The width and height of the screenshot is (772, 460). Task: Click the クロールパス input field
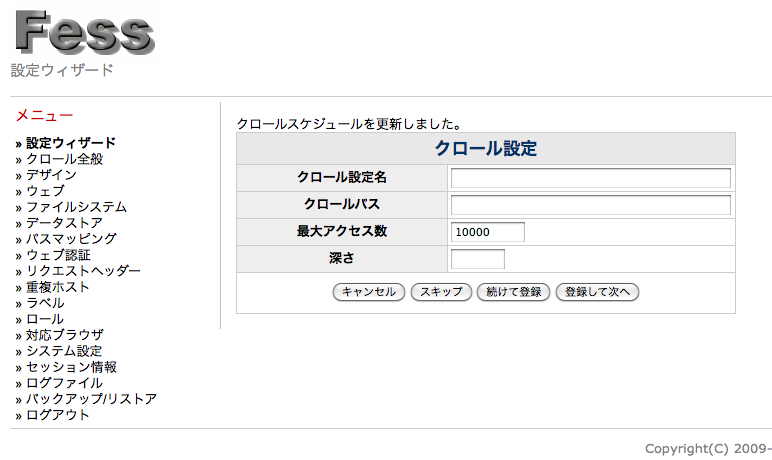(590, 205)
